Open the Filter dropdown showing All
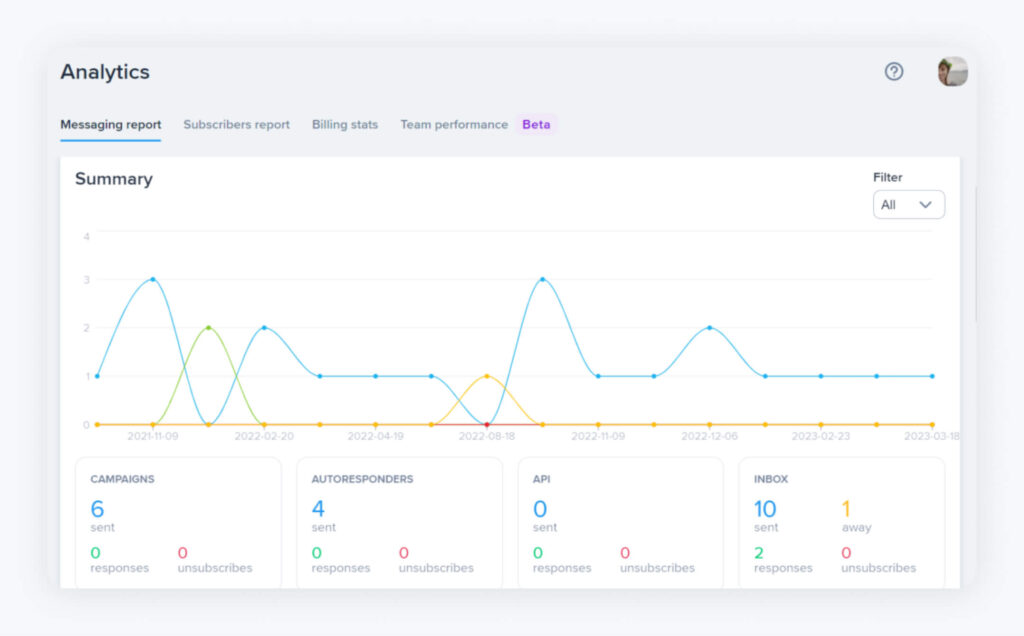This screenshot has width=1024, height=636. 908,204
